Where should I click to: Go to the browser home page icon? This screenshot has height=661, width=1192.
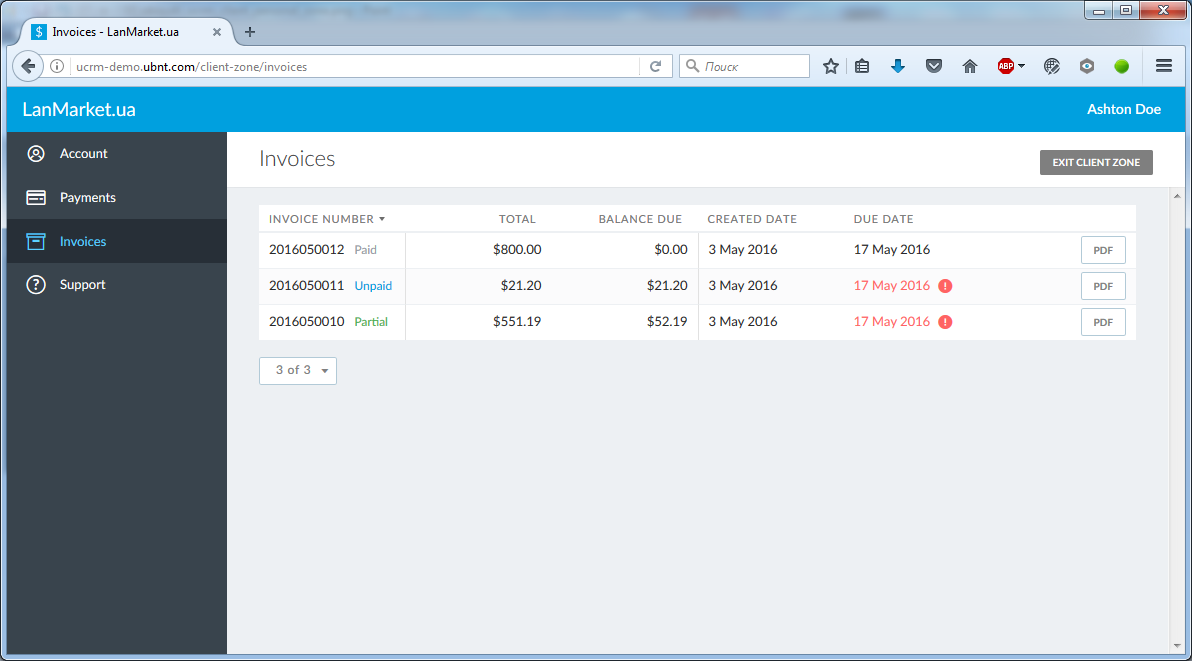[969, 66]
